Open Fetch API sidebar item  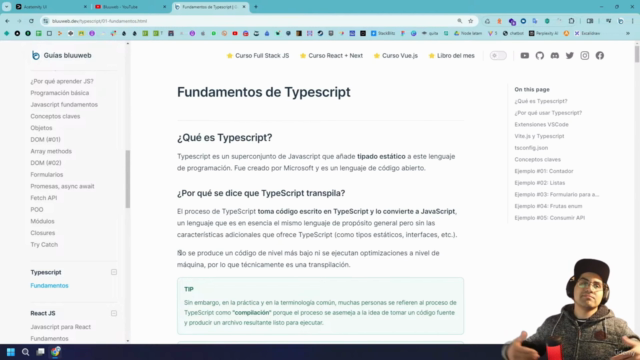click(x=44, y=198)
